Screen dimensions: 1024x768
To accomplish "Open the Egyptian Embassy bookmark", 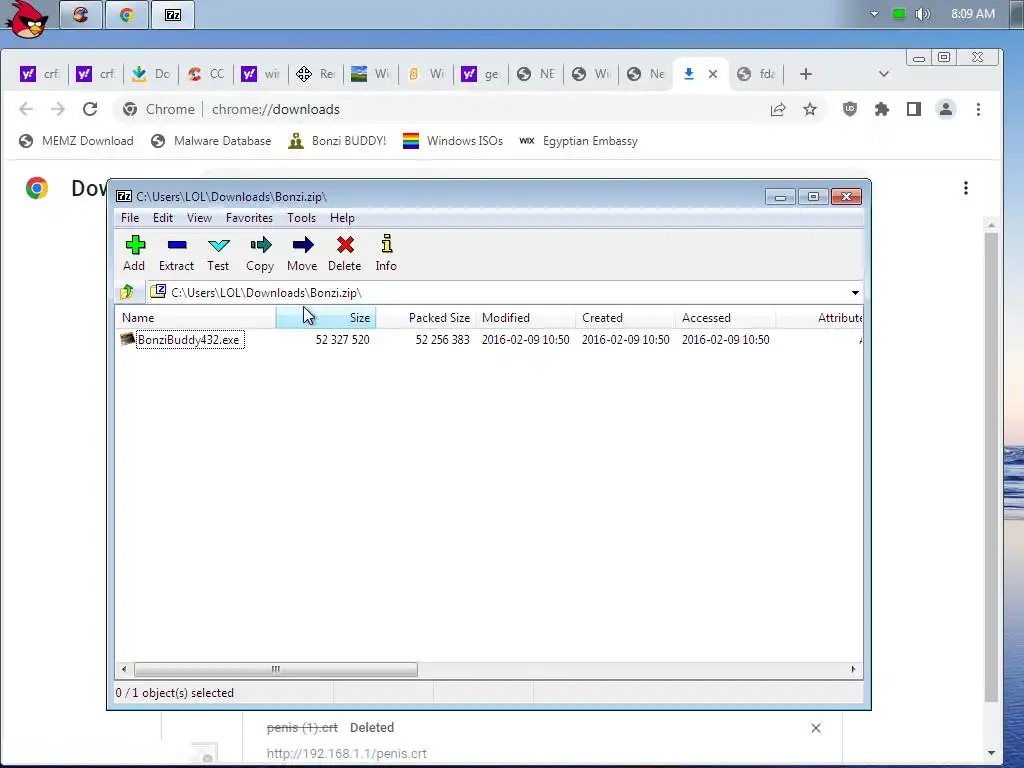I will tap(579, 141).
